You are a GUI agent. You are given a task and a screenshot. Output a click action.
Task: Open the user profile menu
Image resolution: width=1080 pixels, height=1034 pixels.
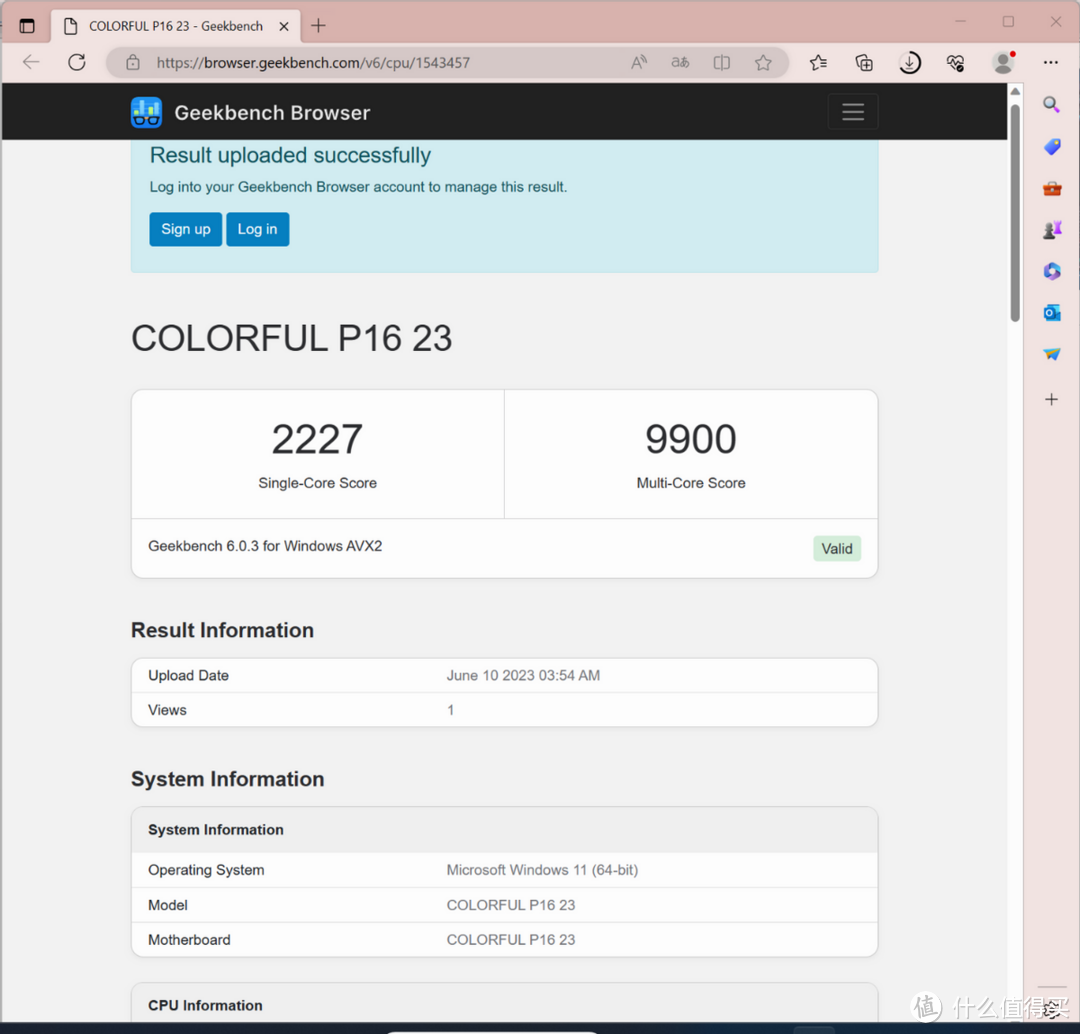(x=1004, y=63)
